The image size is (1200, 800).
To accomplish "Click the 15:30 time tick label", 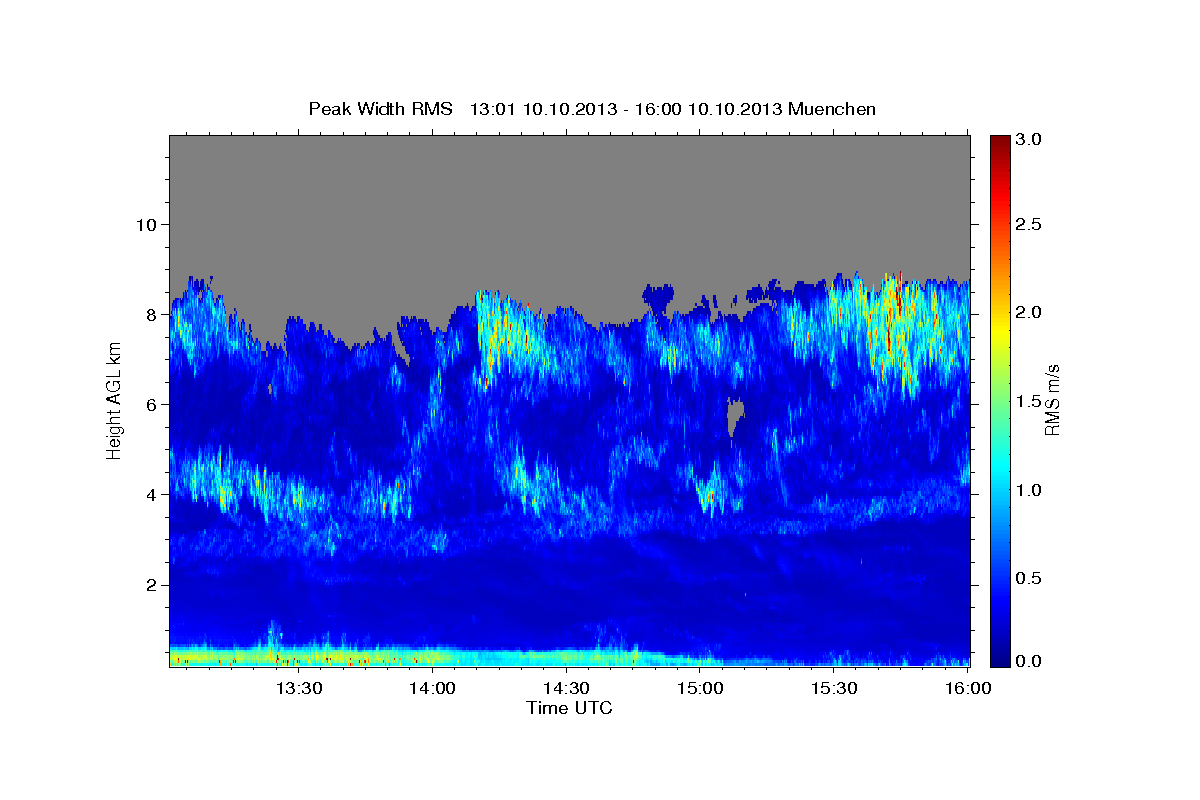I will 832,689.
